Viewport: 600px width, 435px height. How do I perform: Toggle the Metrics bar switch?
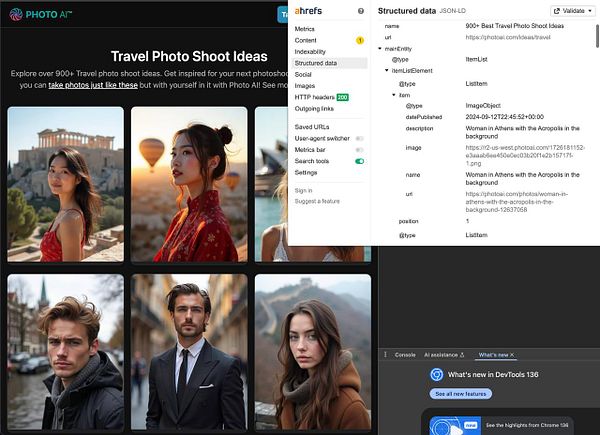(359, 150)
